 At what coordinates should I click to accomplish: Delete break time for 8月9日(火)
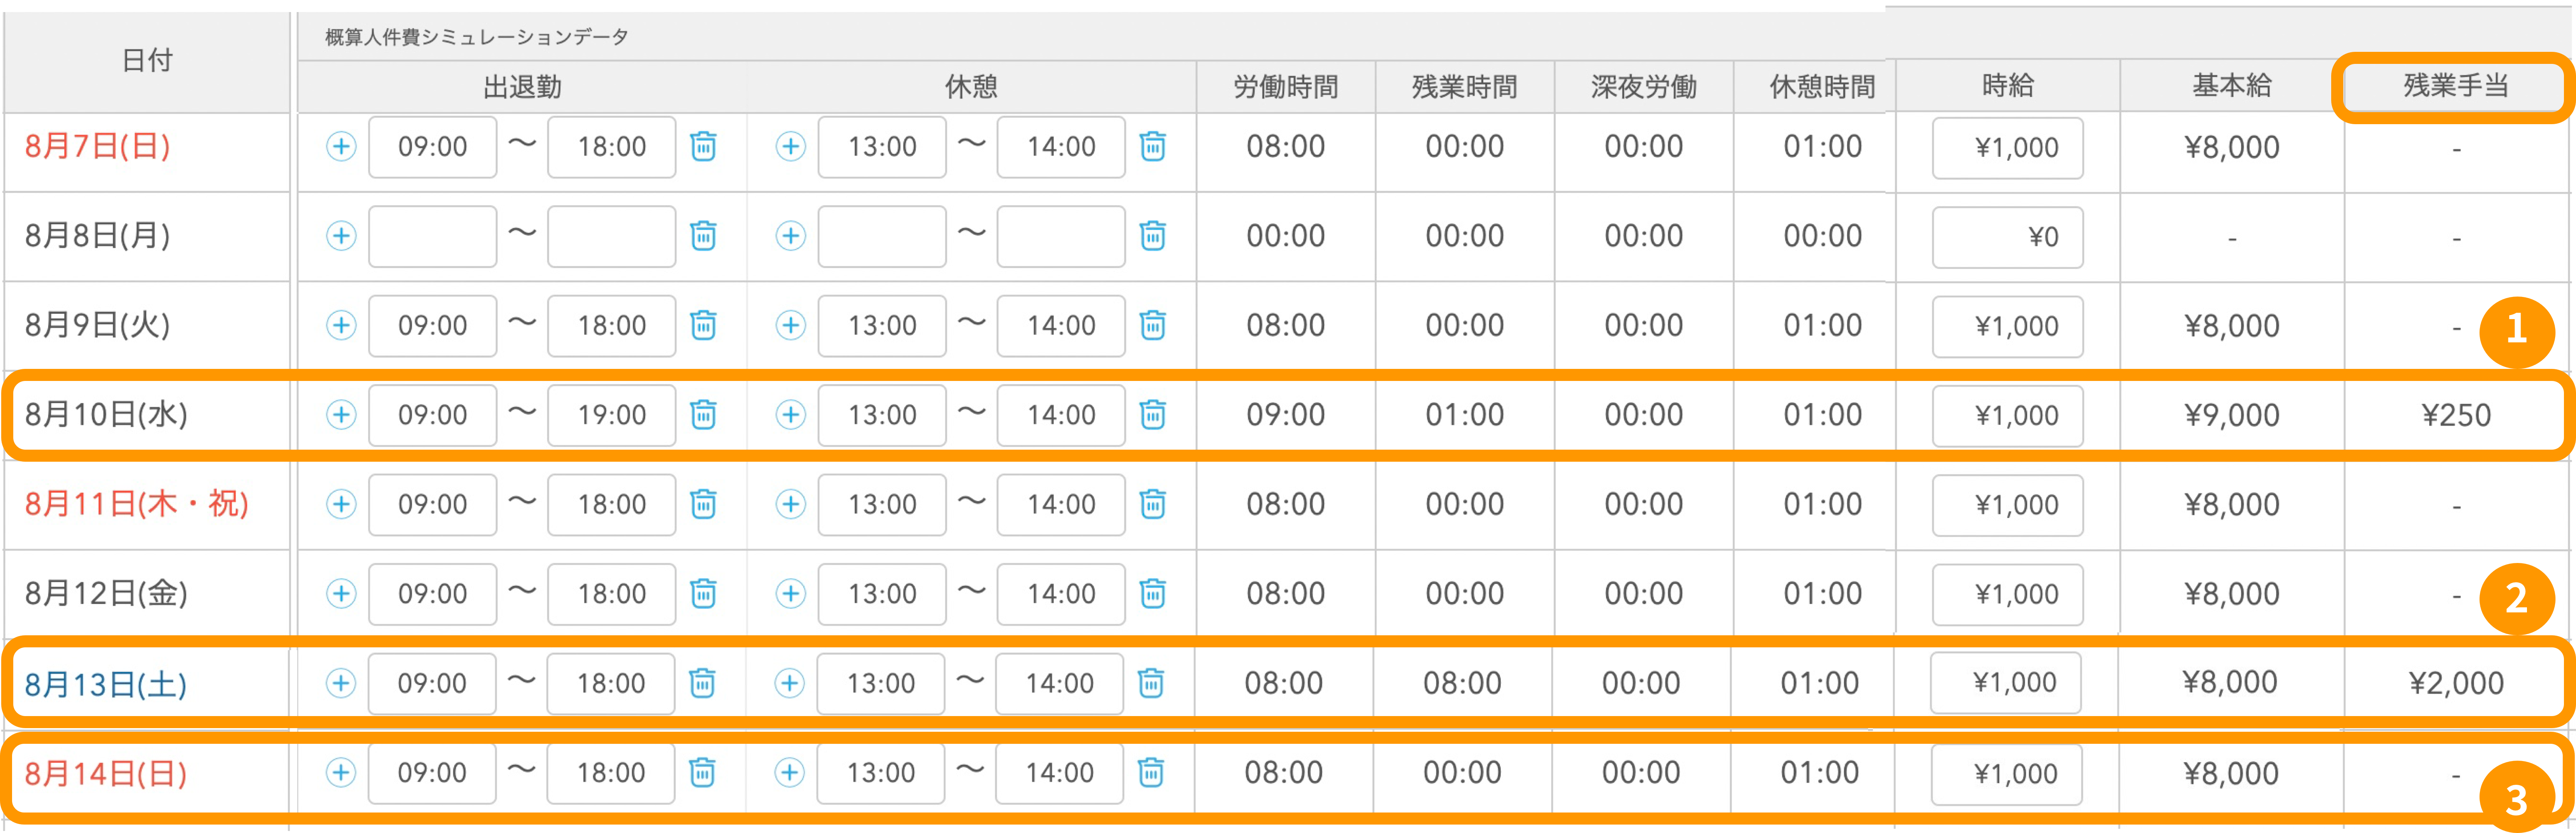(1152, 326)
